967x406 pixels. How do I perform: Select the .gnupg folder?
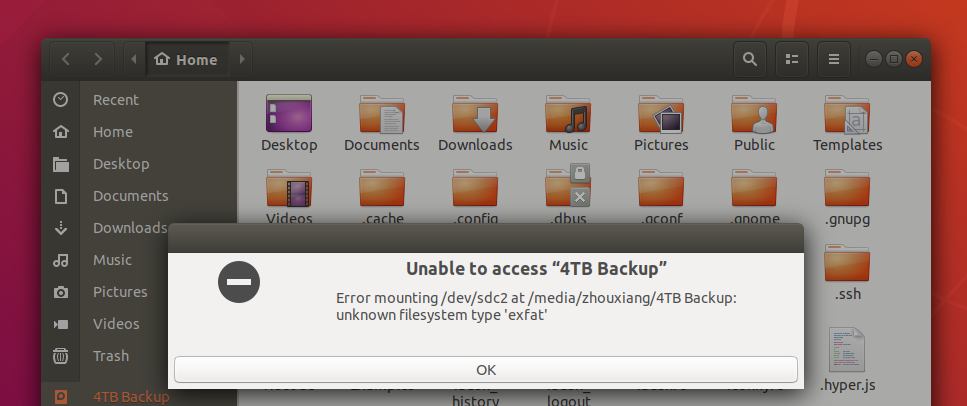(x=847, y=197)
